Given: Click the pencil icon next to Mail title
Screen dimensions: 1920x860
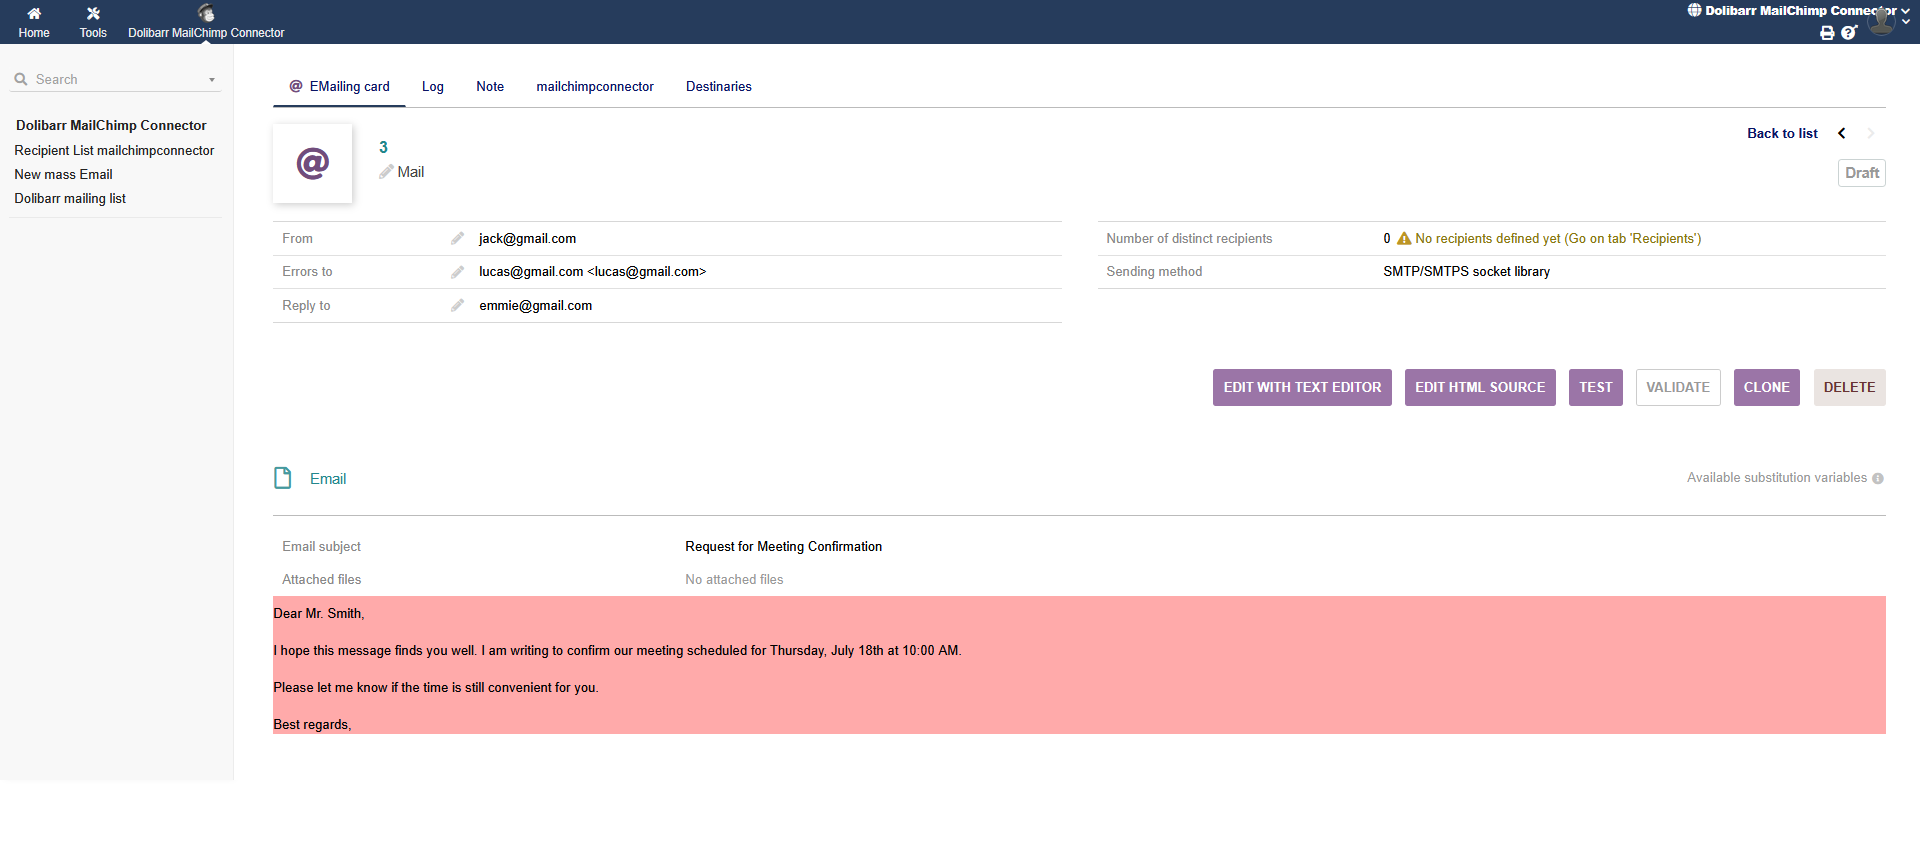Looking at the screenshot, I should pyautogui.click(x=386, y=172).
